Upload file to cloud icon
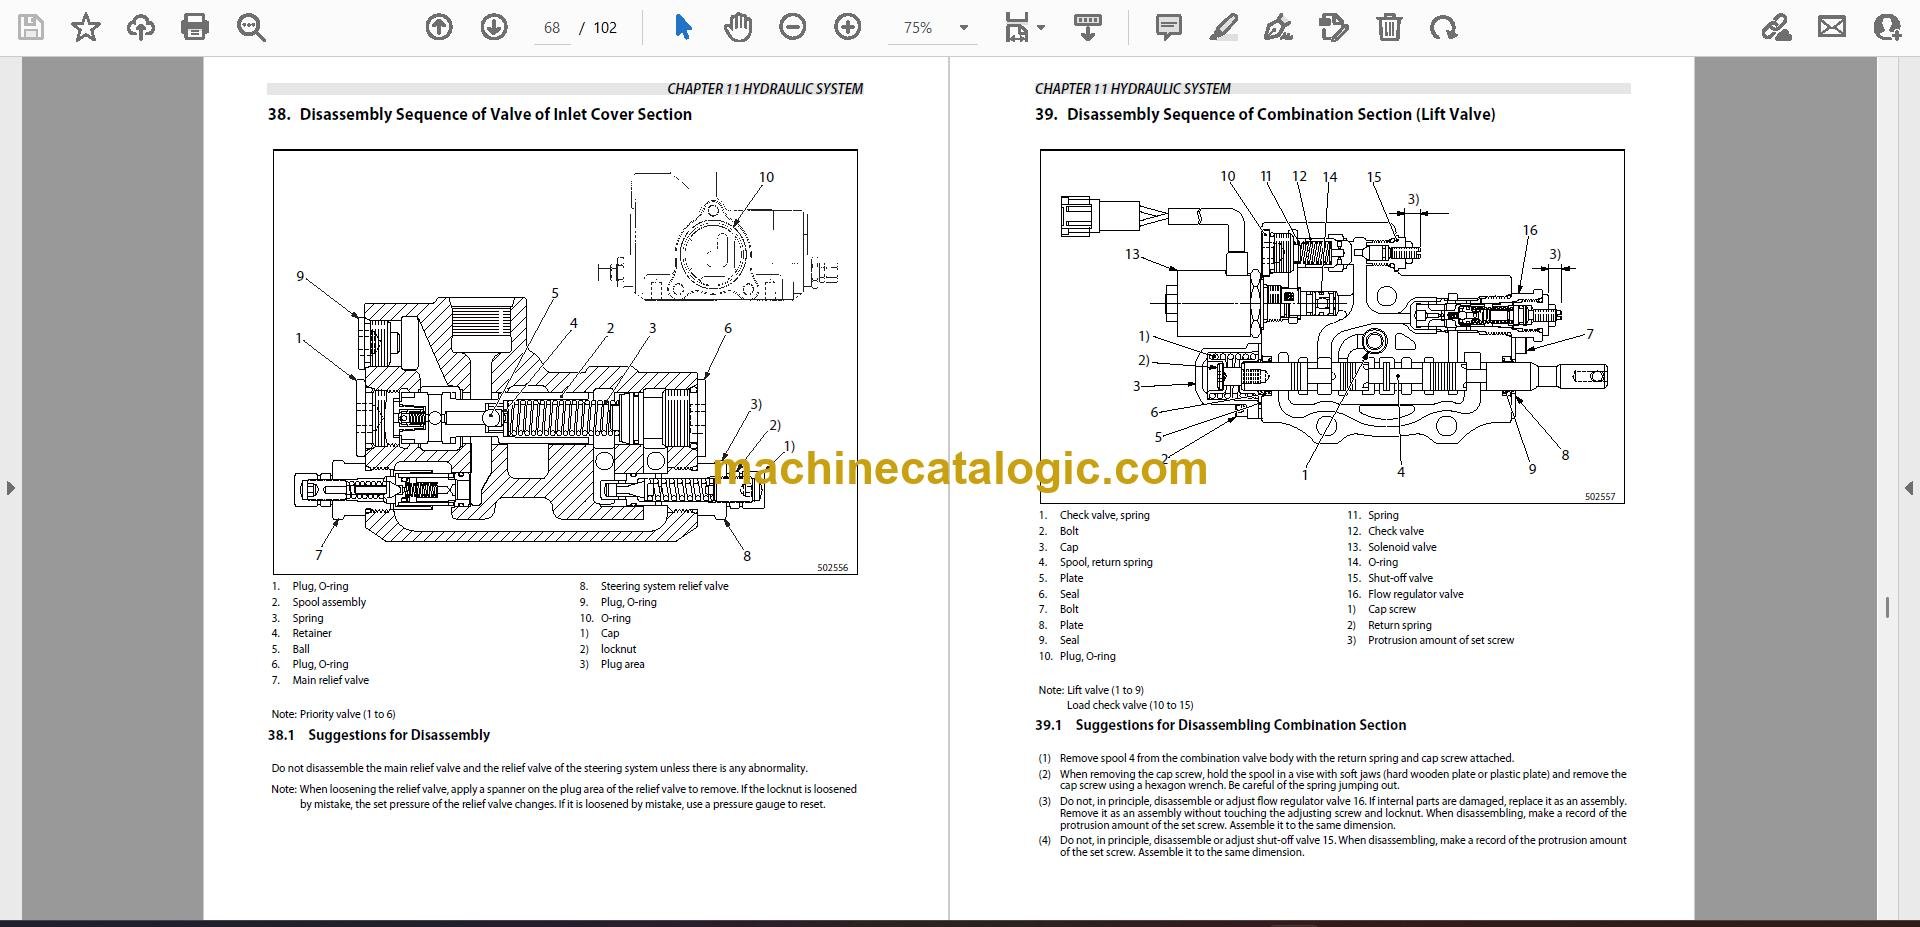 click(140, 27)
